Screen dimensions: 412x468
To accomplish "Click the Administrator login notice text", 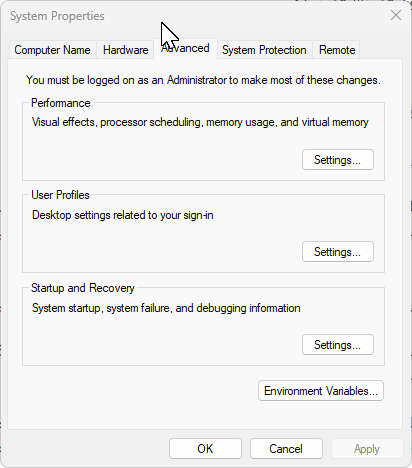I will tap(203, 80).
